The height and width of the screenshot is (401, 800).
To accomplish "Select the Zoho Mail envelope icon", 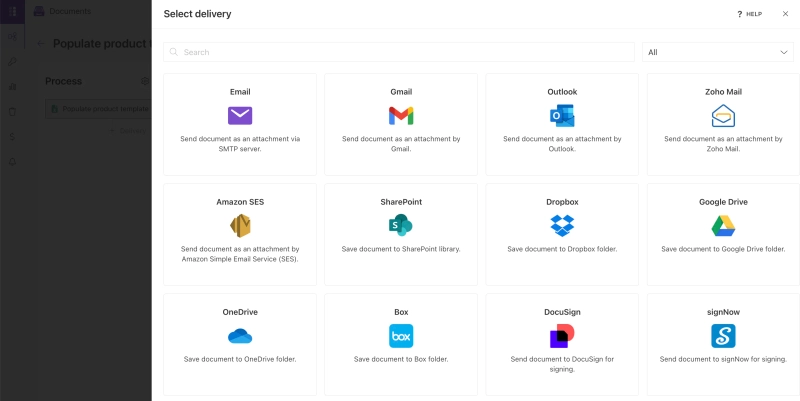I will click(x=723, y=116).
